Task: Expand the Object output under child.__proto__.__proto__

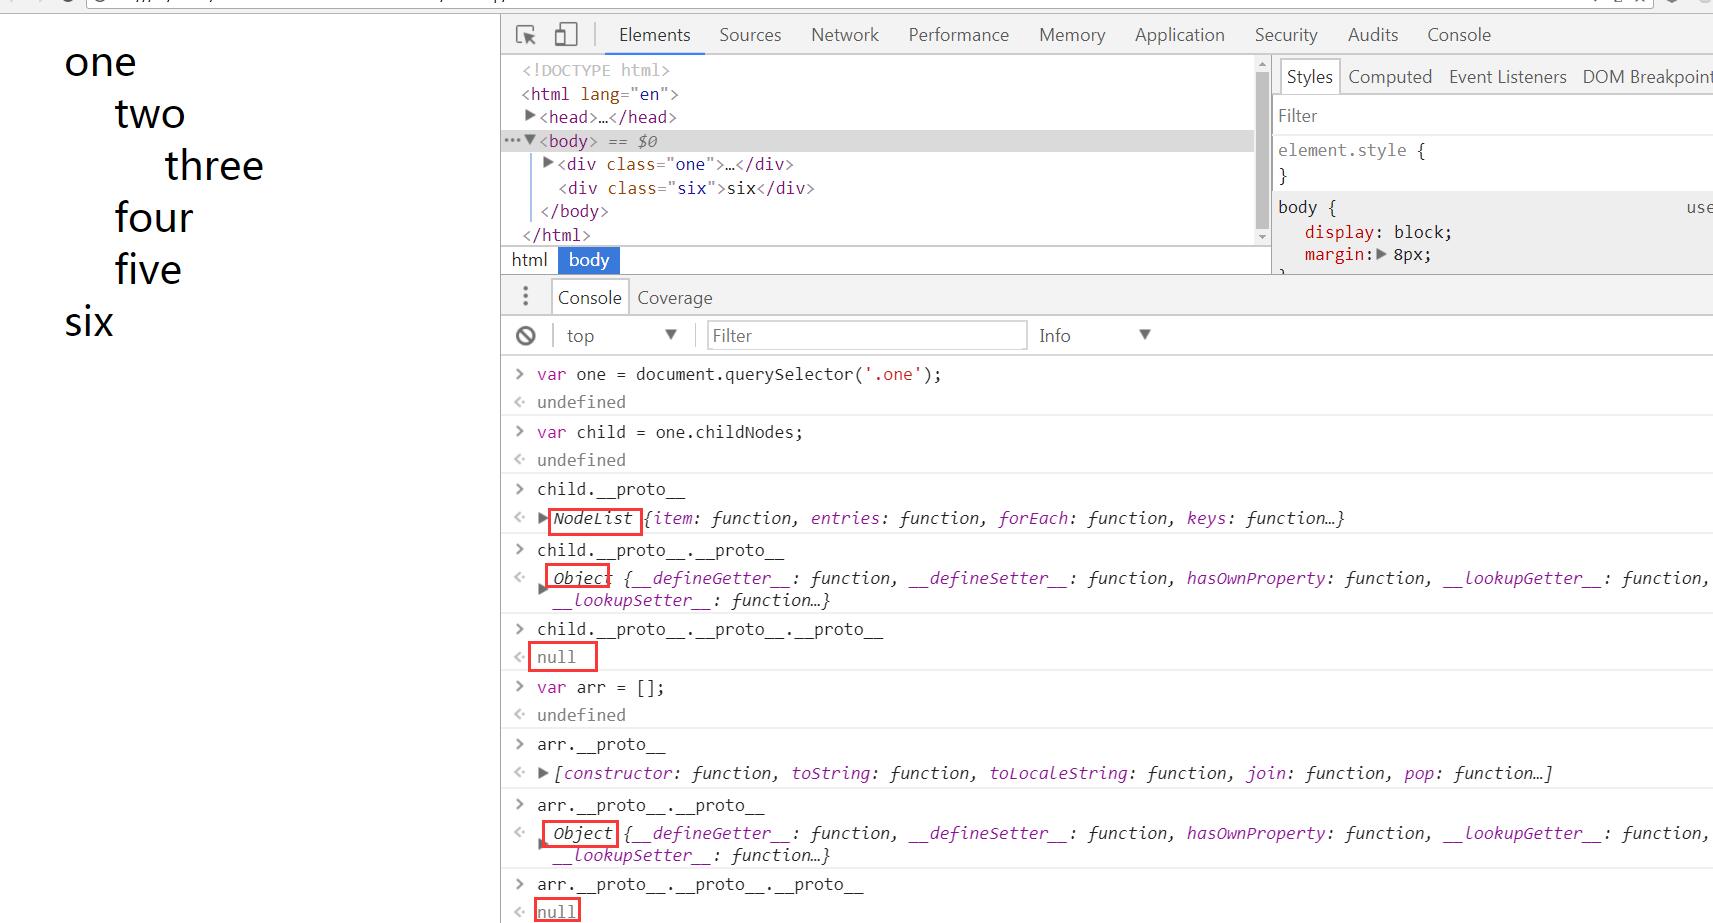Action: click(543, 589)
